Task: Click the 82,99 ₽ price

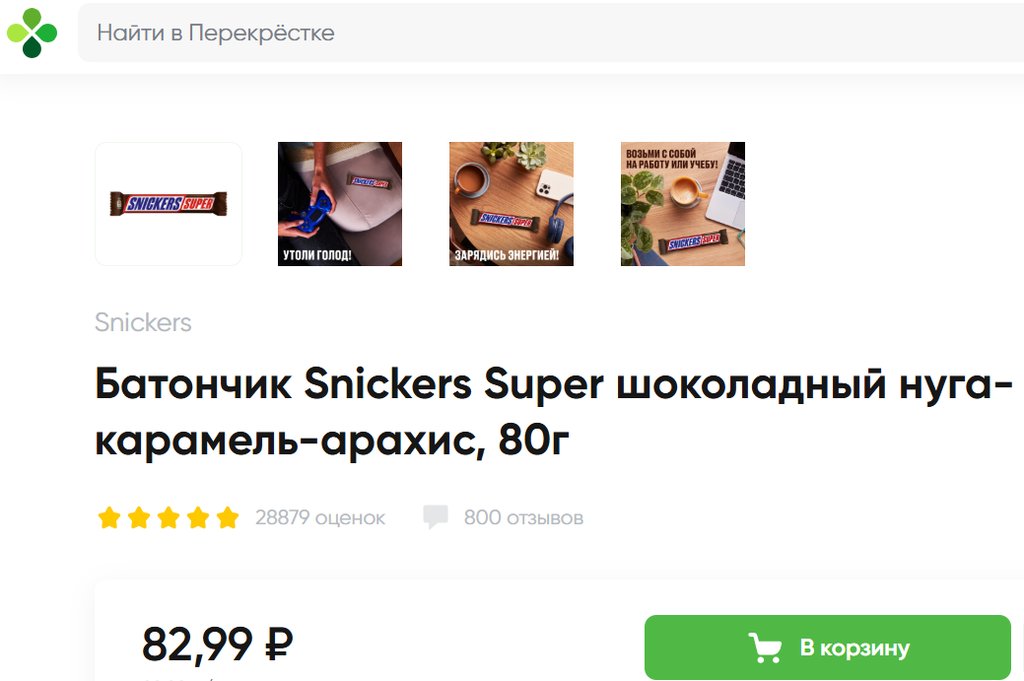Action: pyautogui.click(x=217, y=644)
